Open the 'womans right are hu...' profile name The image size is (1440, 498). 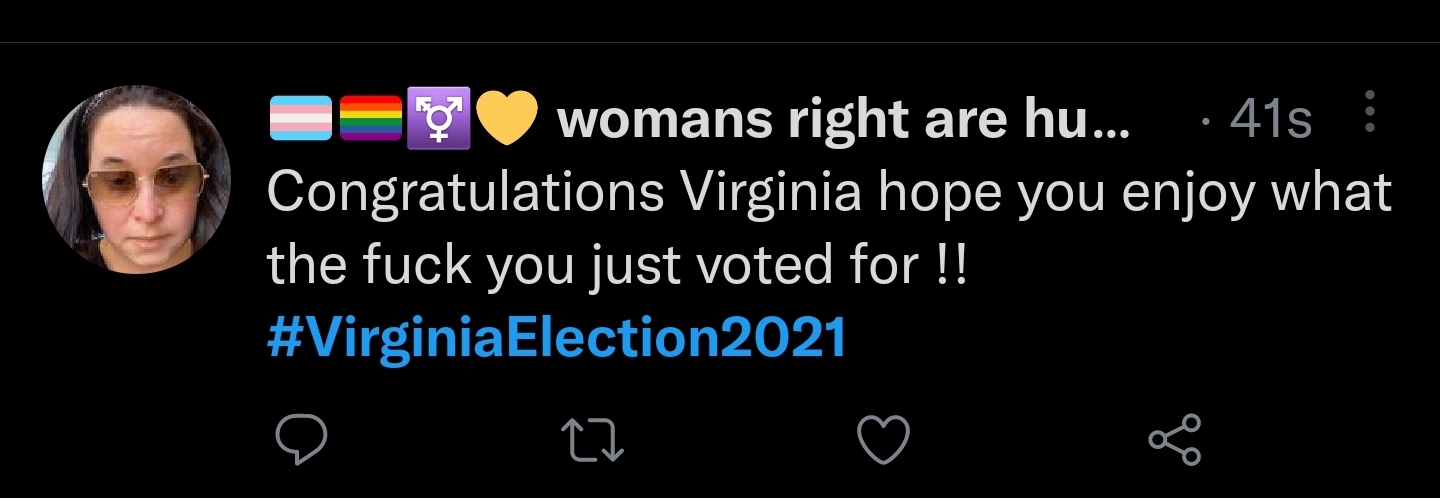[x=844, y=122]
